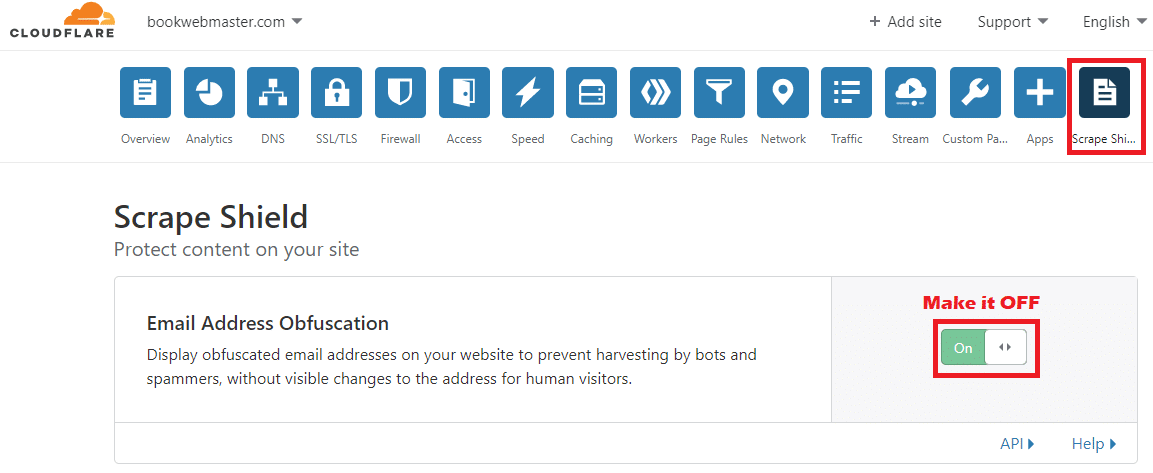Click the Speed tab label

point(528,139)
